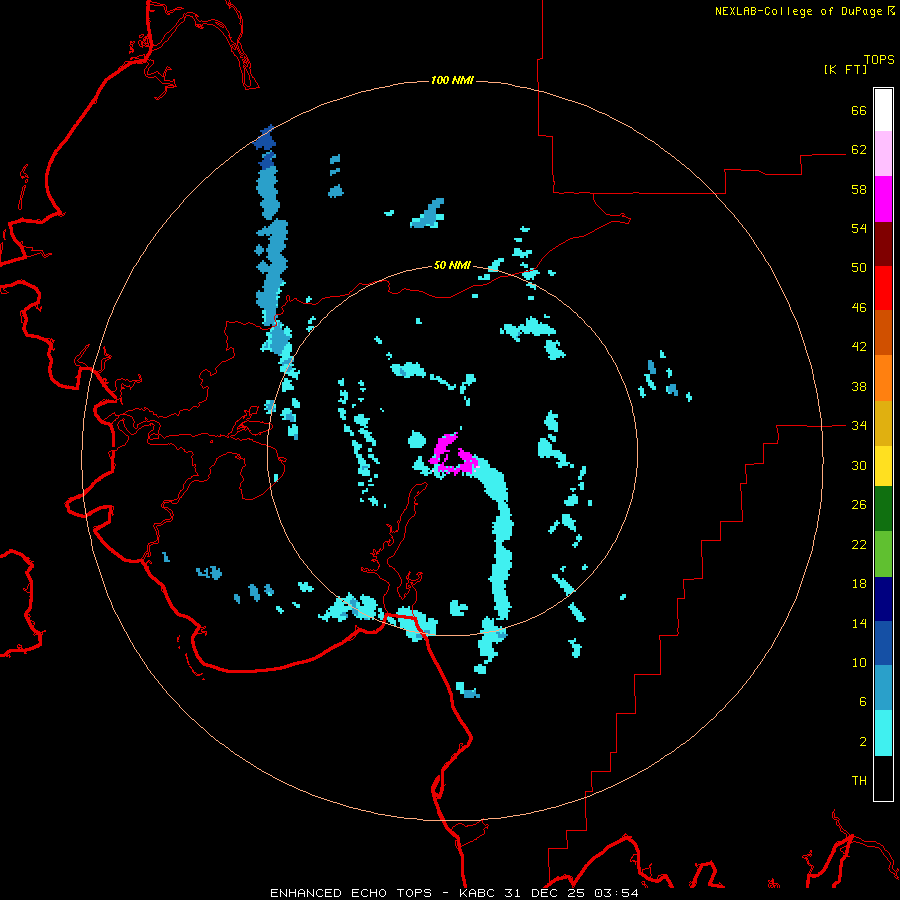Select the cyan legend swatch
Screen dimensions: 900x900
point(883,733)
